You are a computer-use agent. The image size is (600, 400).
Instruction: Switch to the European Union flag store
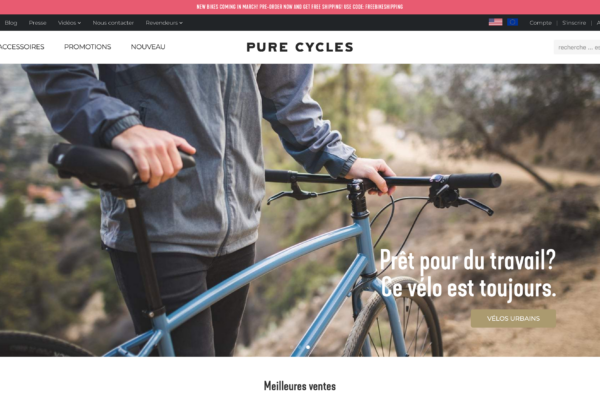pyautogui.click(x=512, y=22)
